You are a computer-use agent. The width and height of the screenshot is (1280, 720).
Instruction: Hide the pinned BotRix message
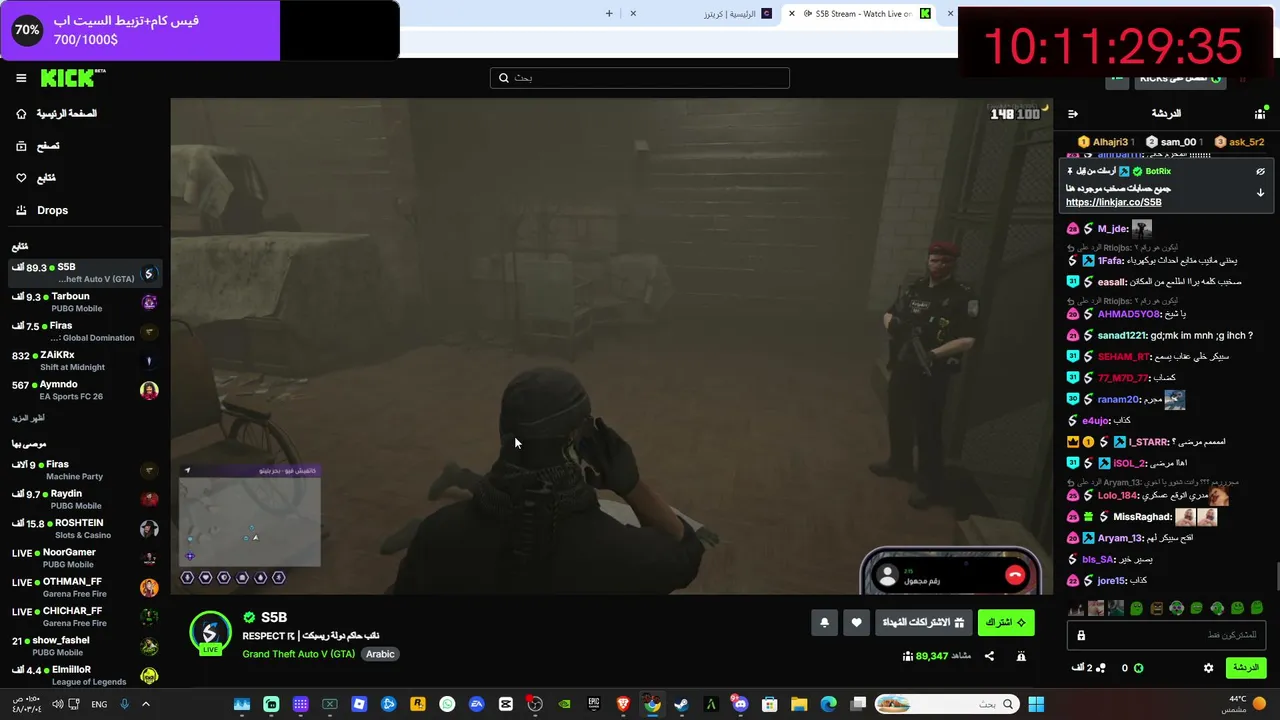1260,171
